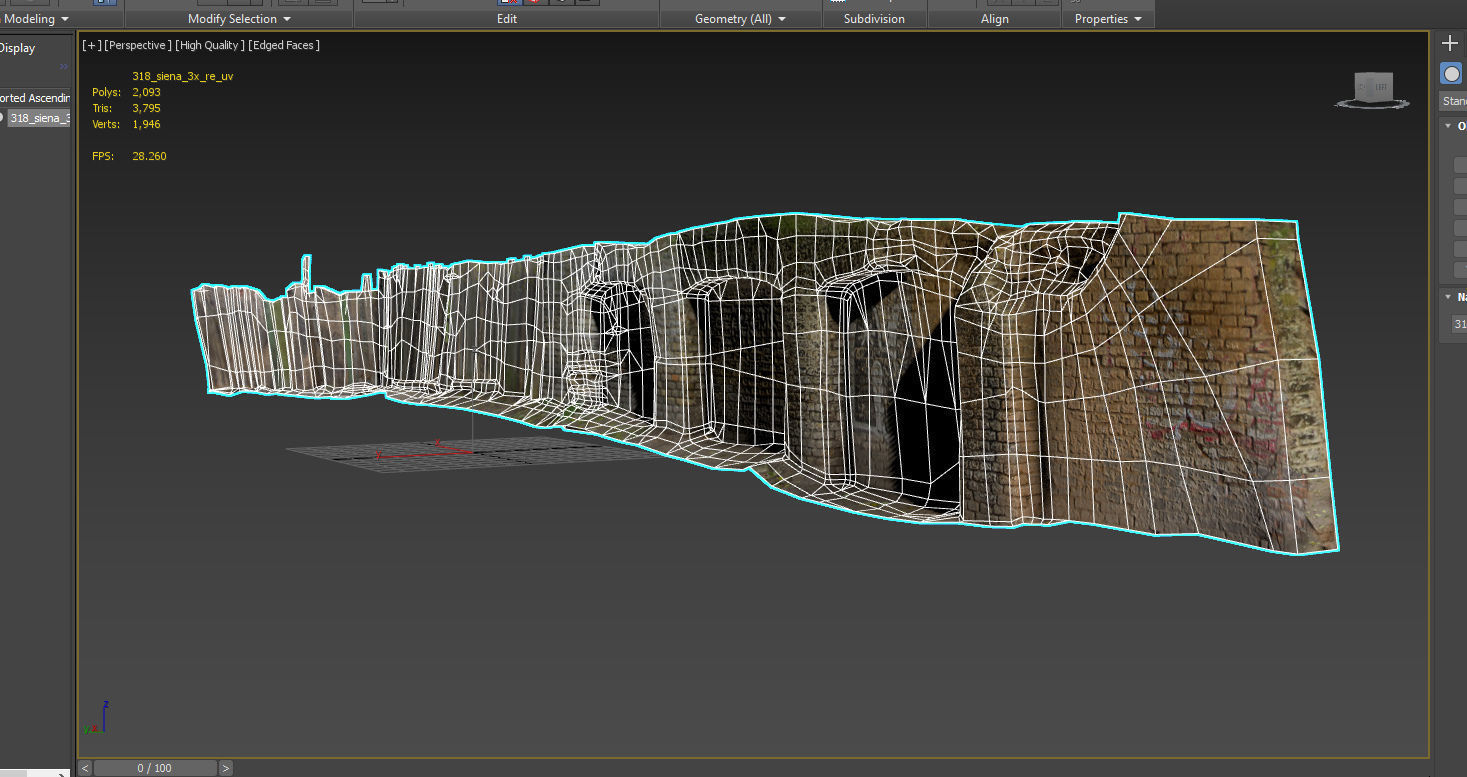Click the 0 / 100 time slider thumb

(x=155, y=768)
